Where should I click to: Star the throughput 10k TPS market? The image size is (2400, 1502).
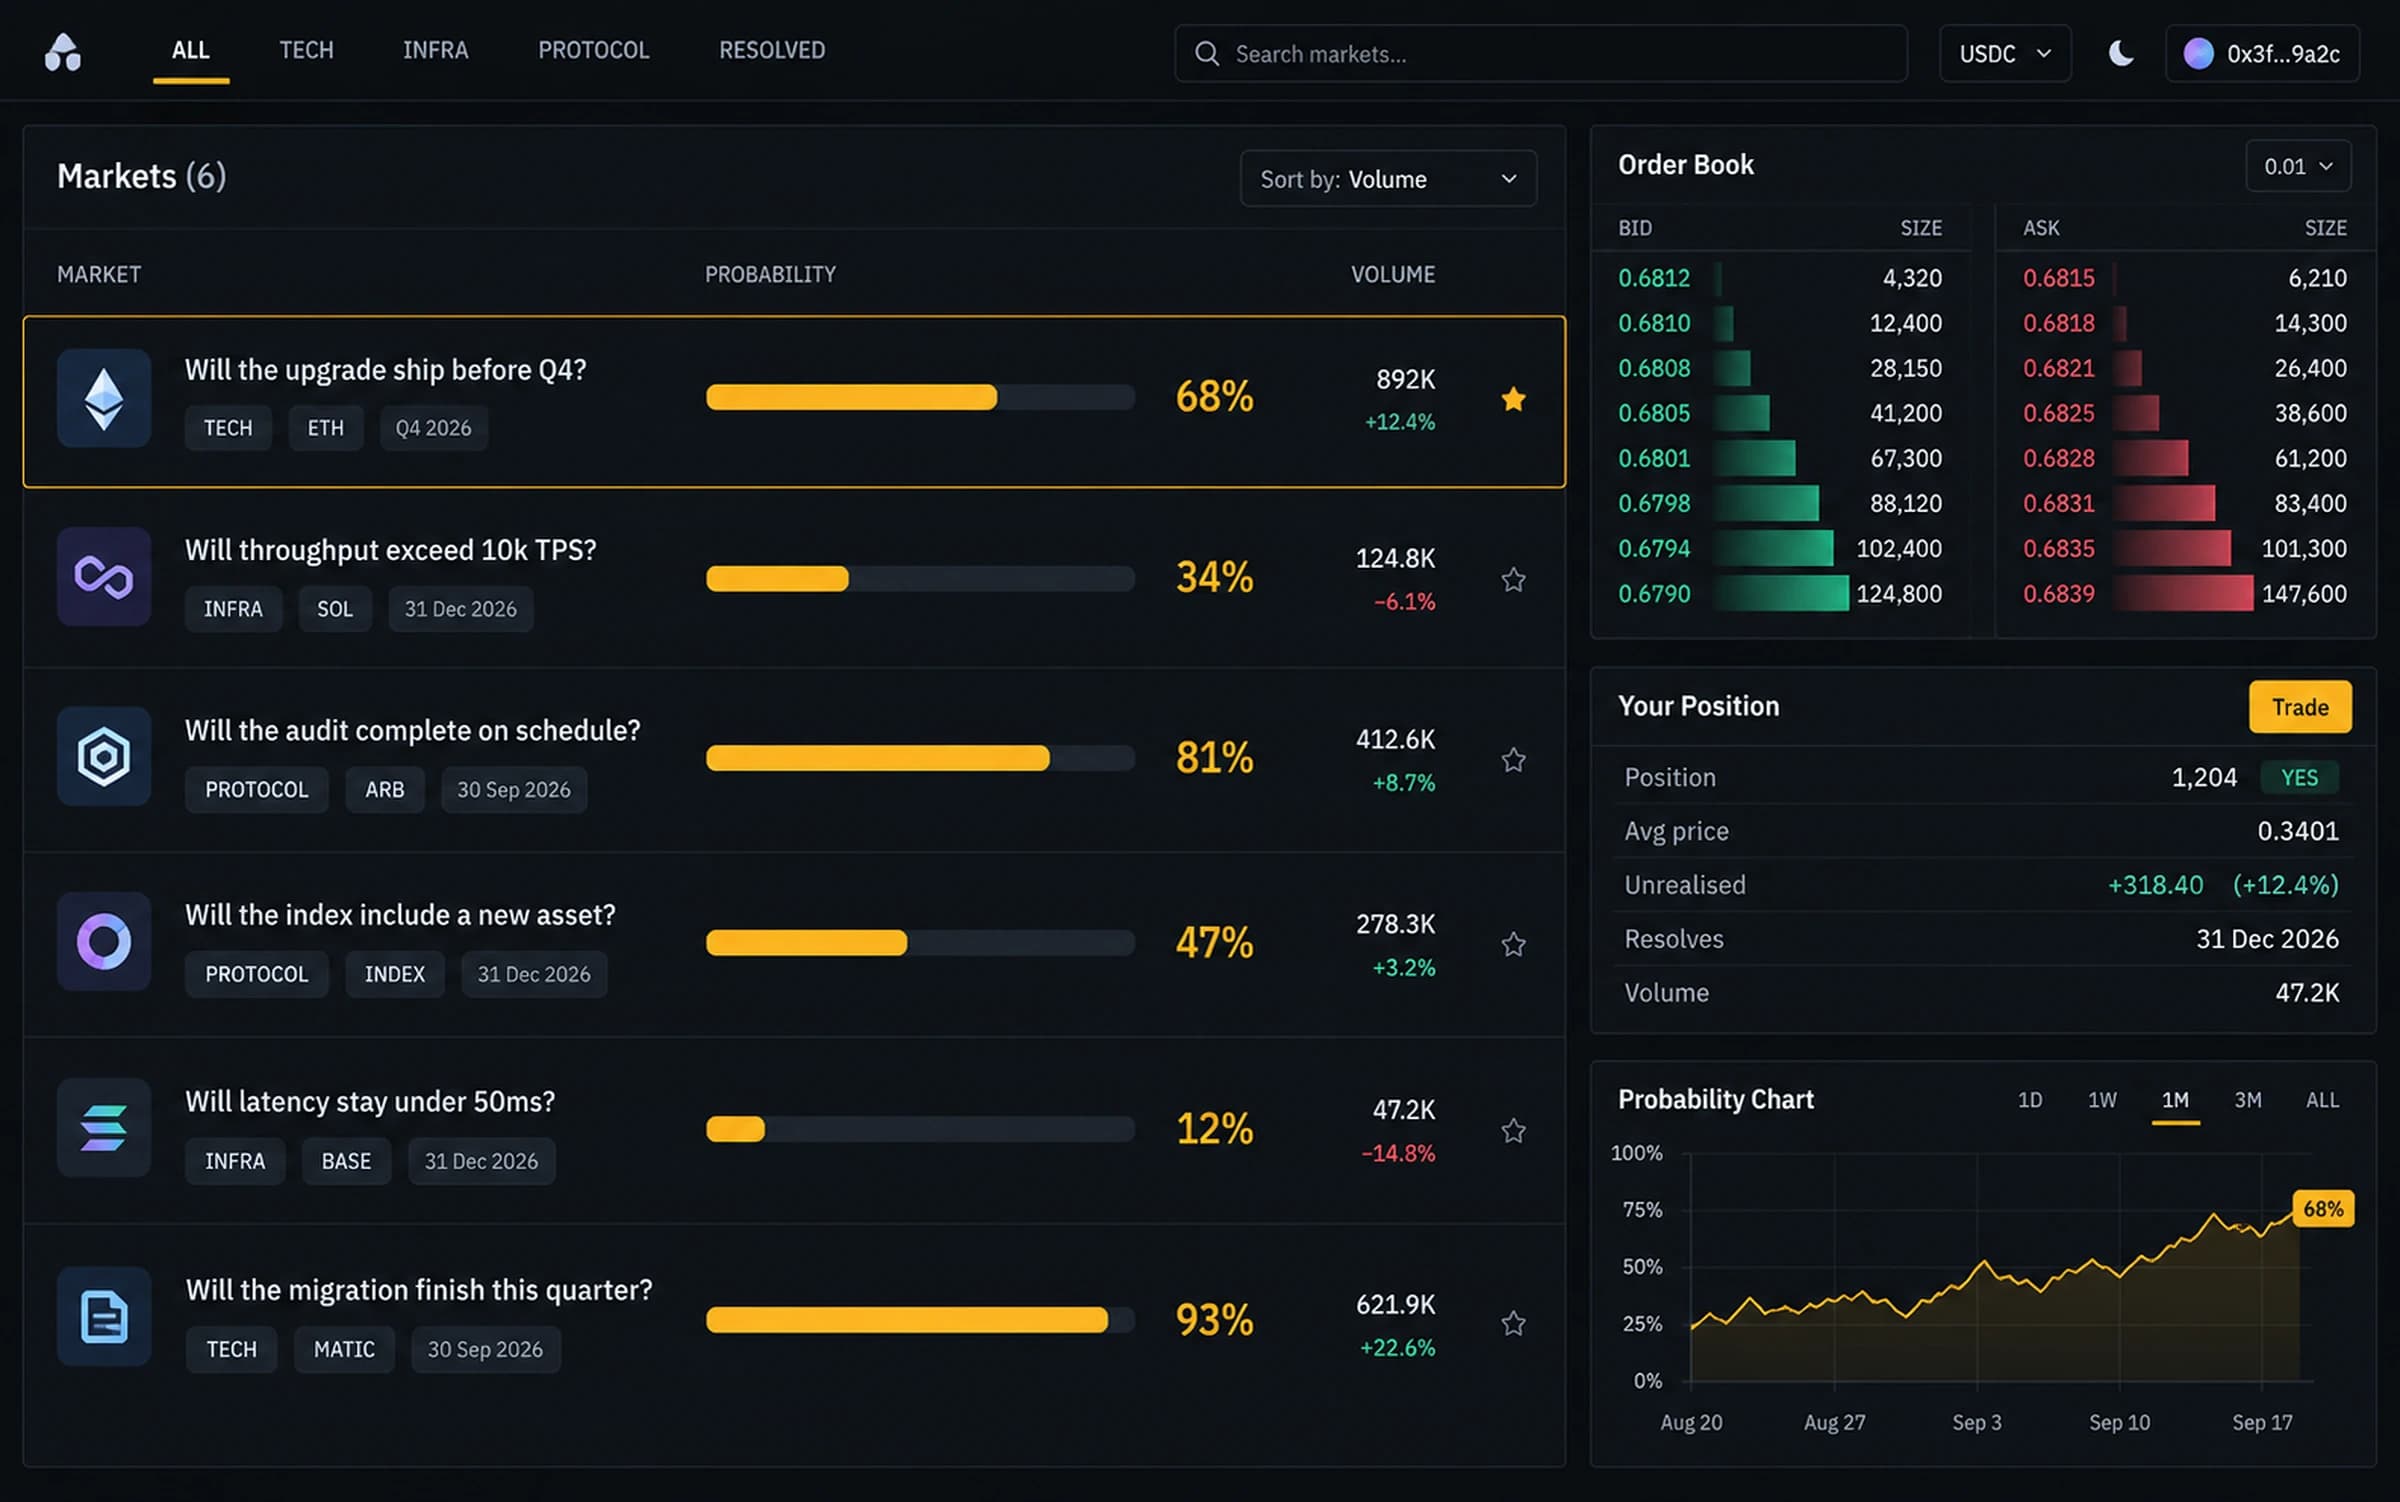pyautogui.click(x=1513, y=579)
